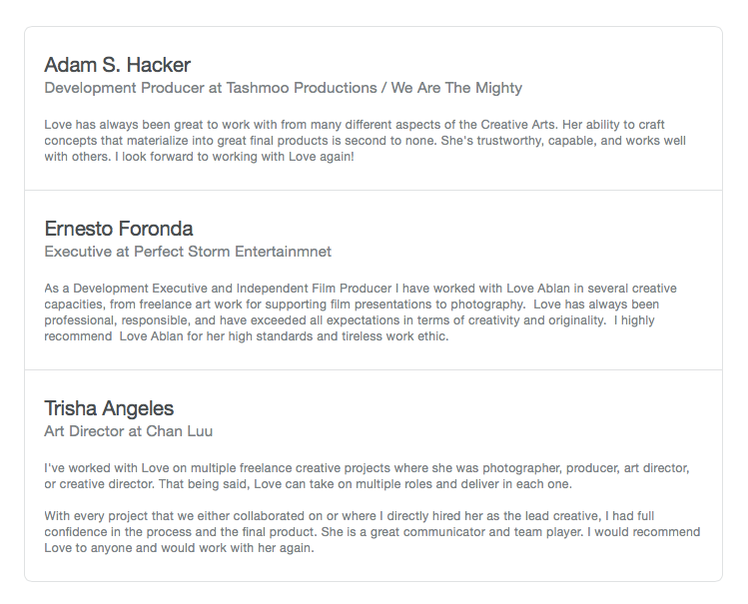
Task: Click 'Perfect Storm Entertainmnet' company text
Action: 233,251
